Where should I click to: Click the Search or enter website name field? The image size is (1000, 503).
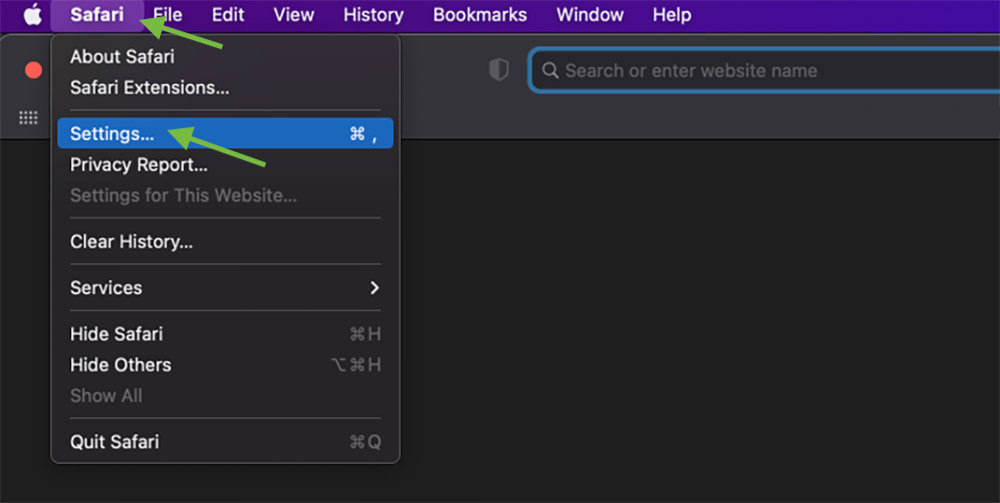click(x=765, y=70)
